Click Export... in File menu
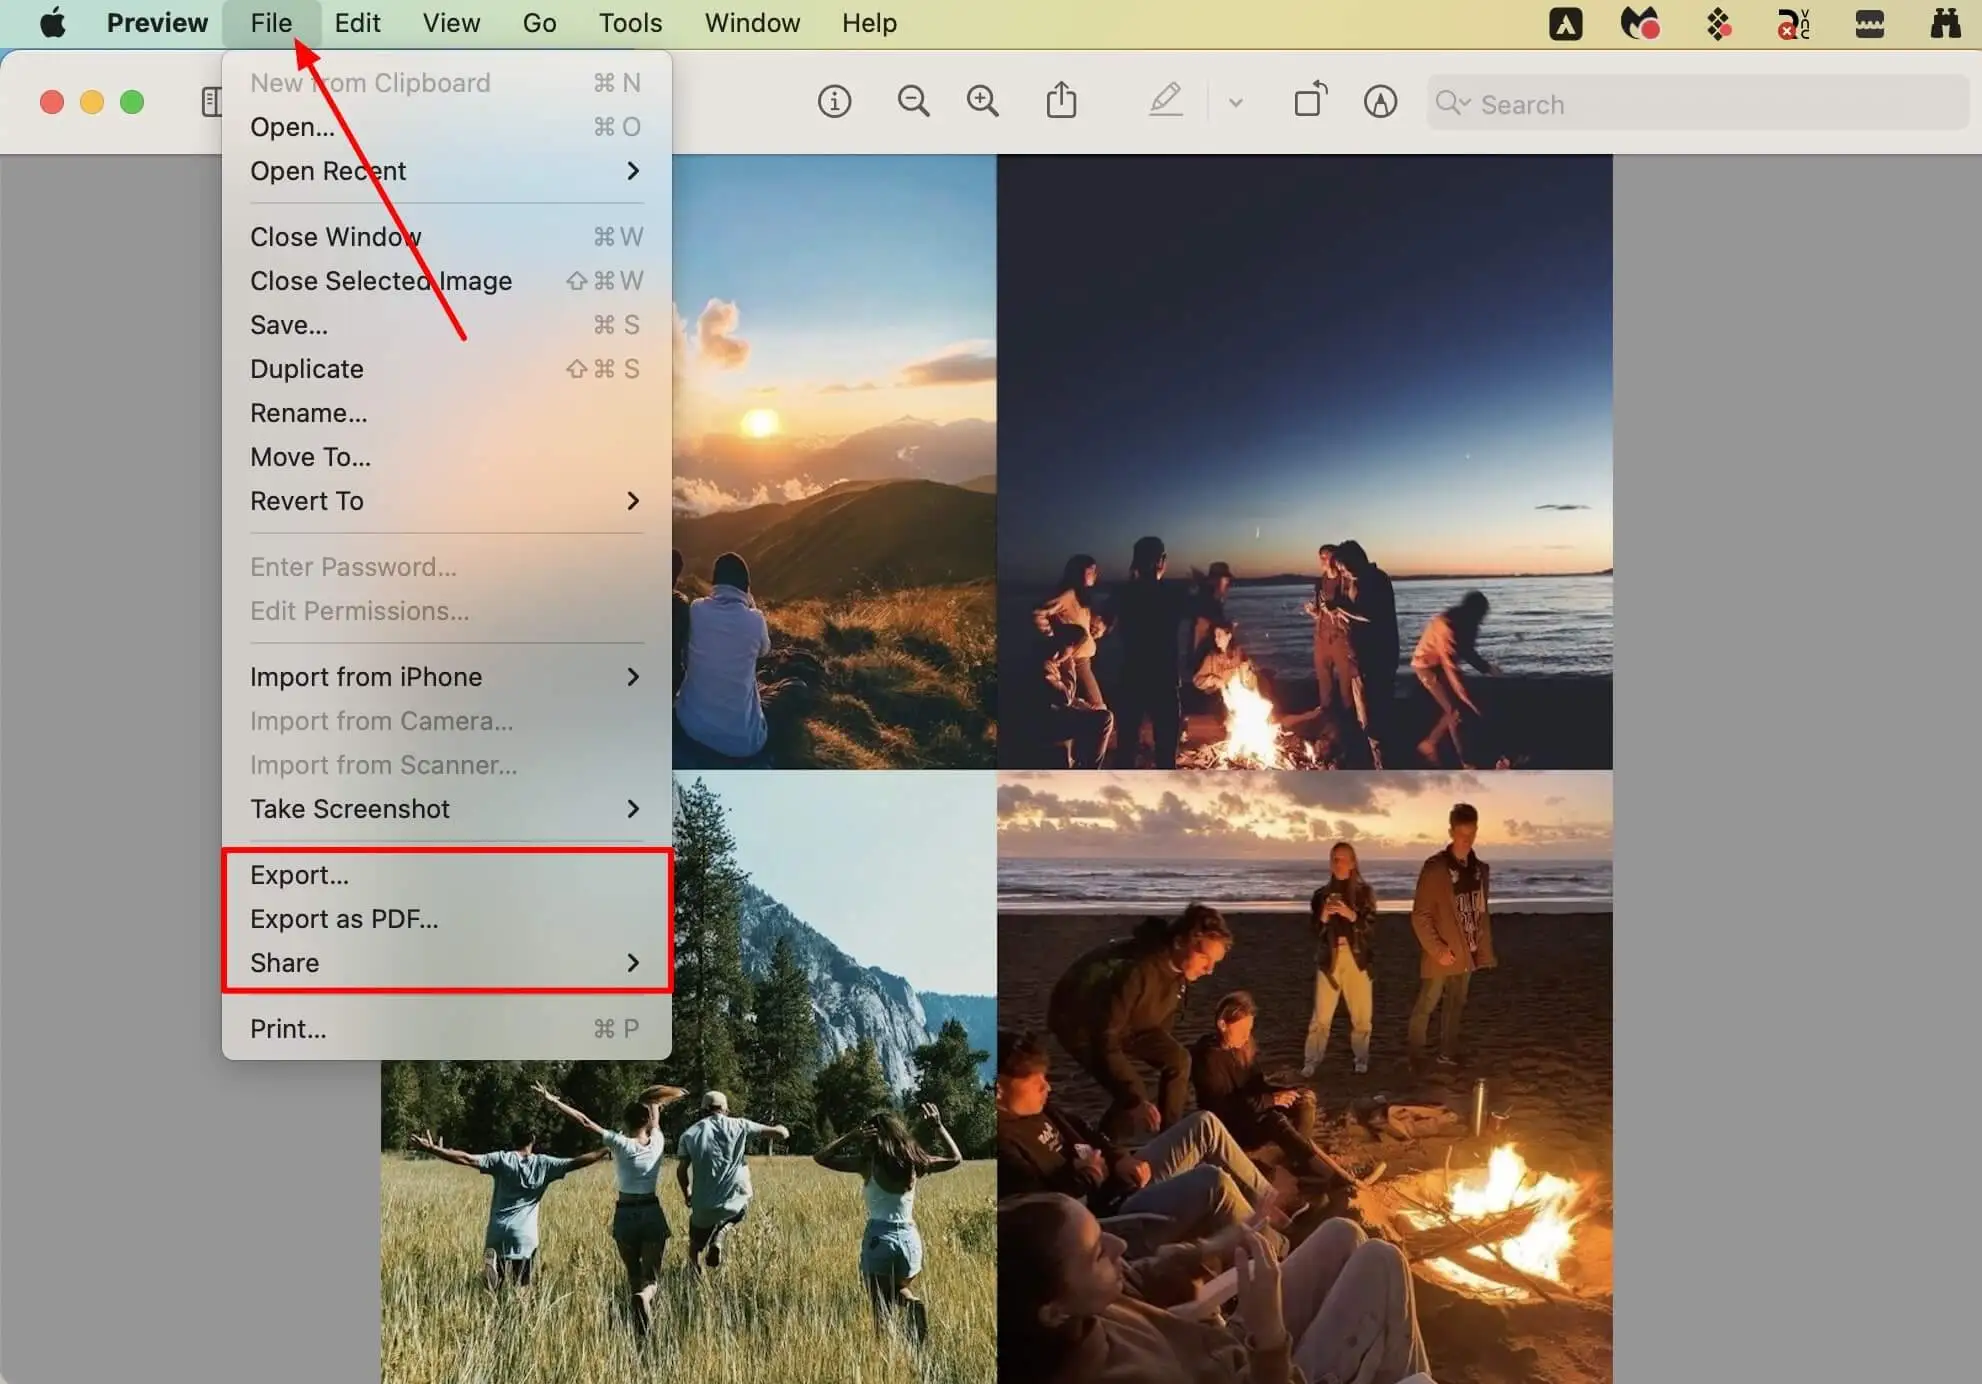Image resolution: width=1982 pixels, height=1384 pixels. coord(300,875)
